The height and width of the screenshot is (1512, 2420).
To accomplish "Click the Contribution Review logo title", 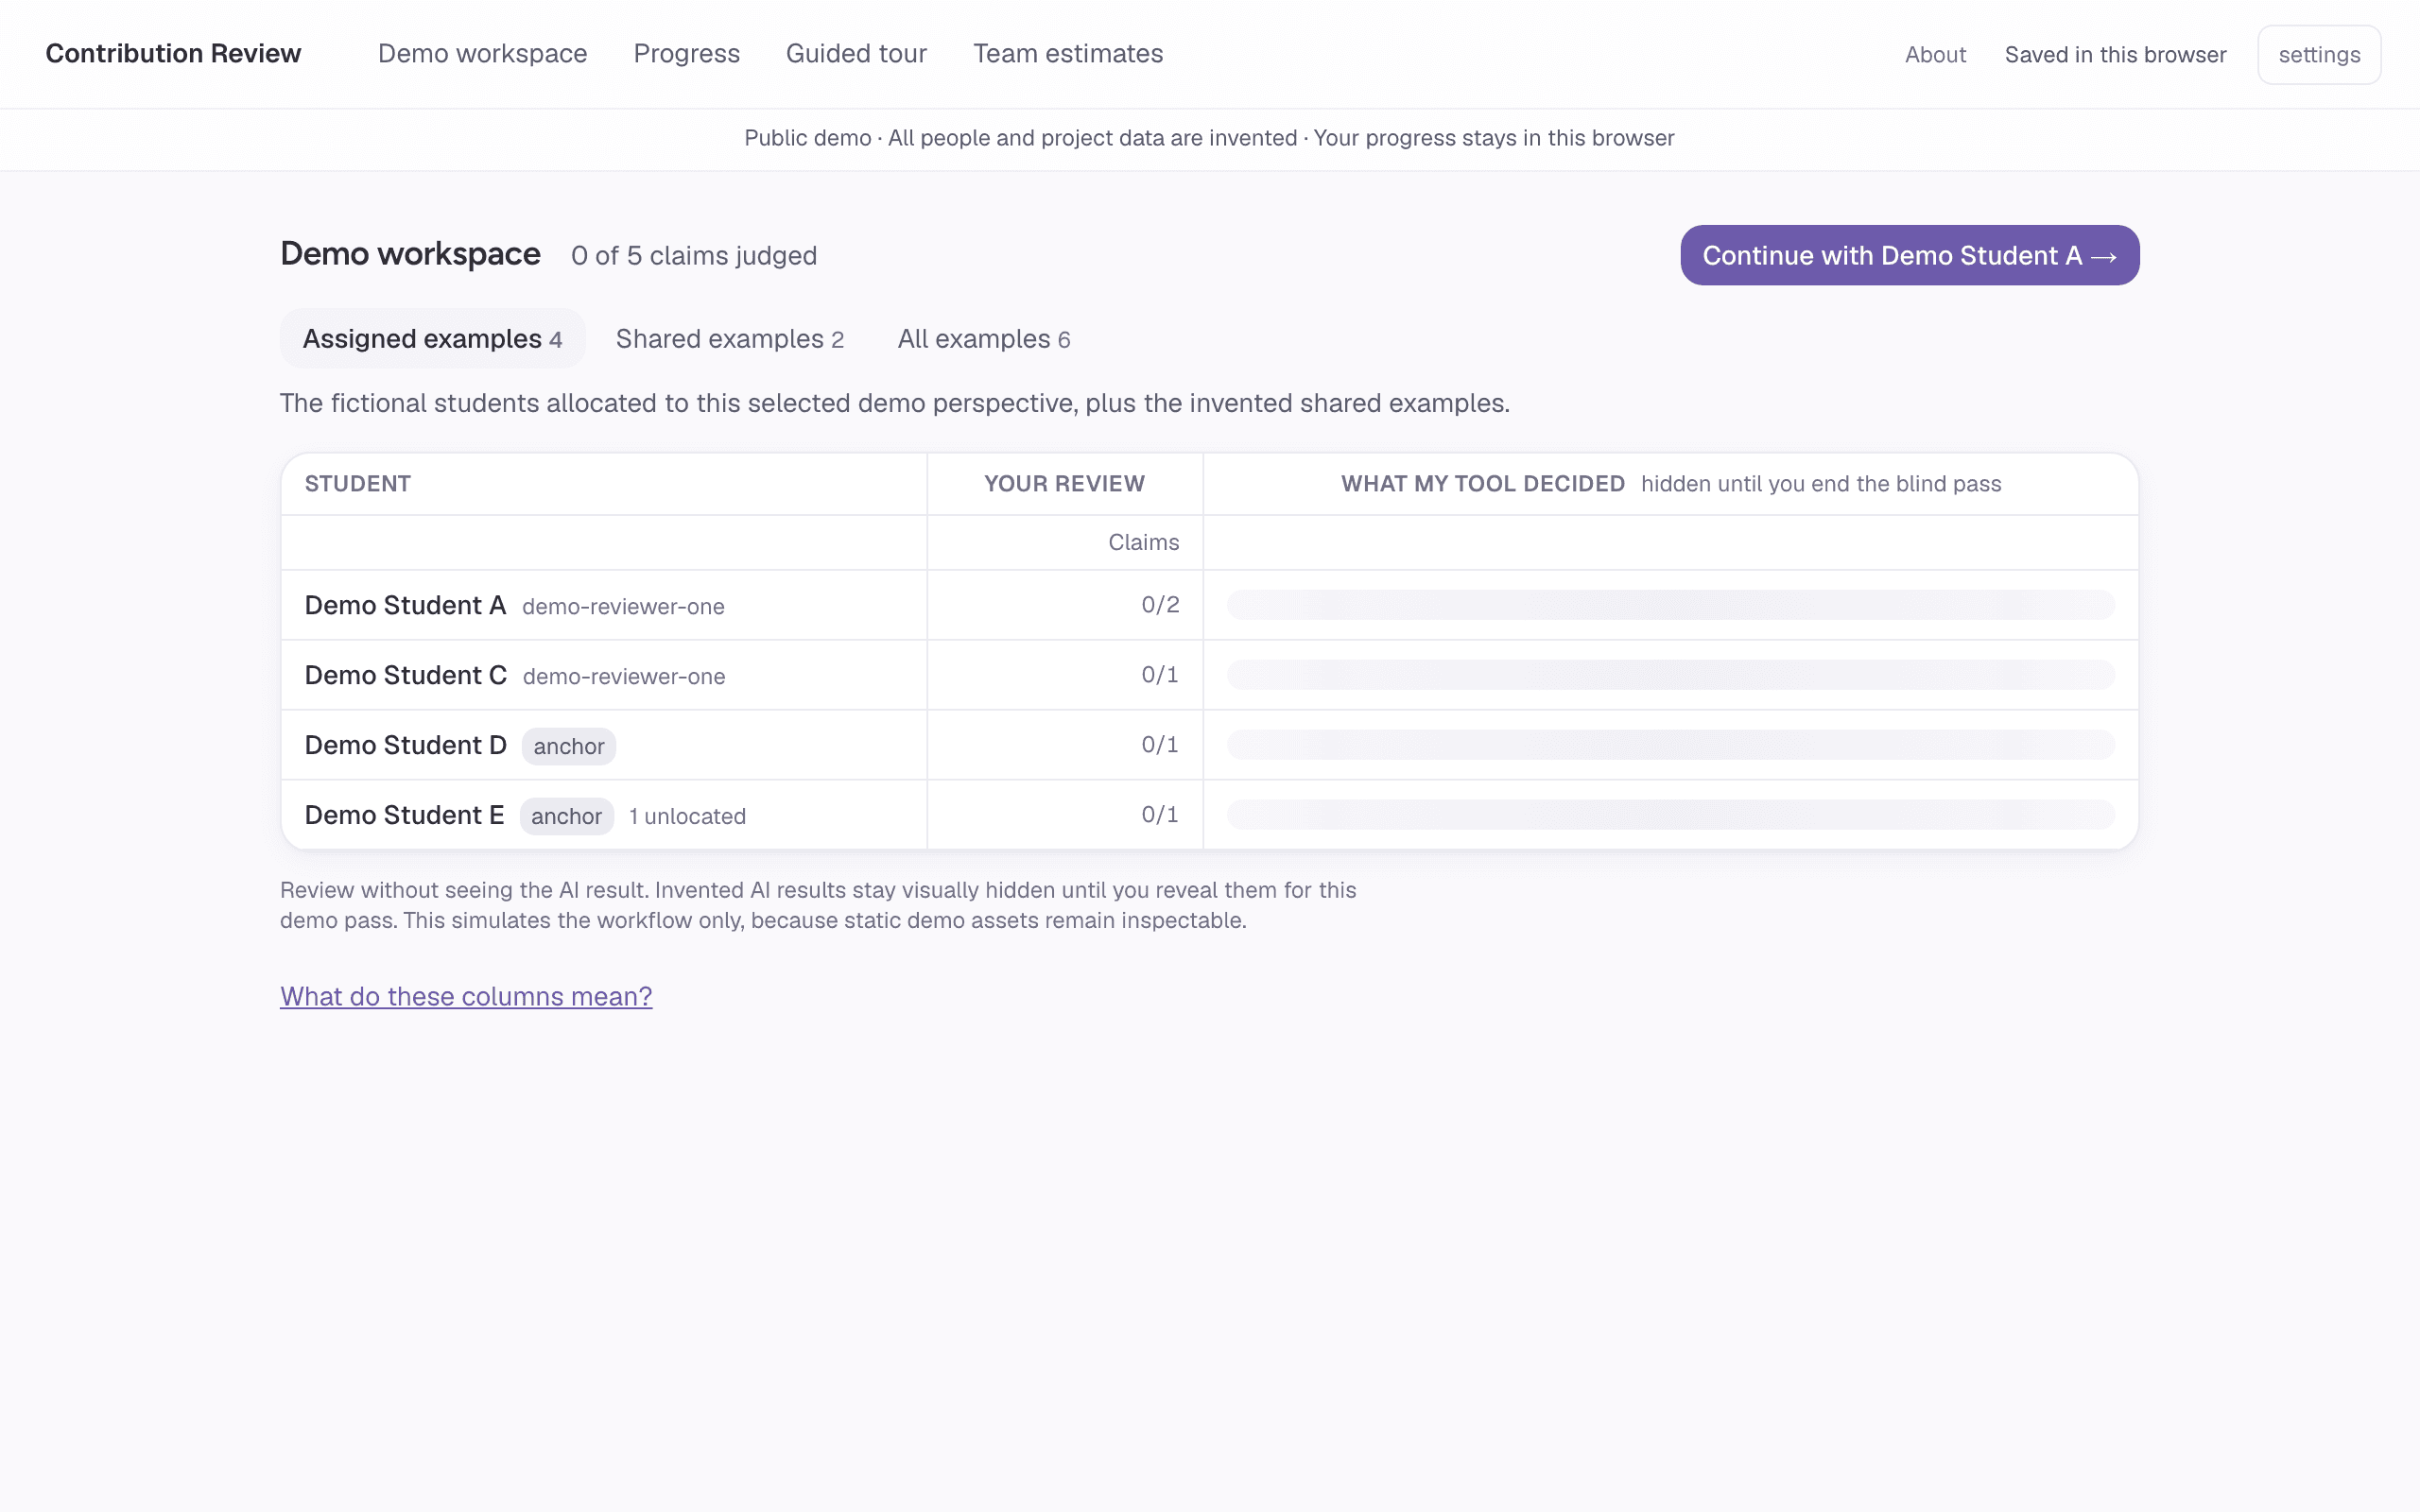I will [x=173, y=54].
